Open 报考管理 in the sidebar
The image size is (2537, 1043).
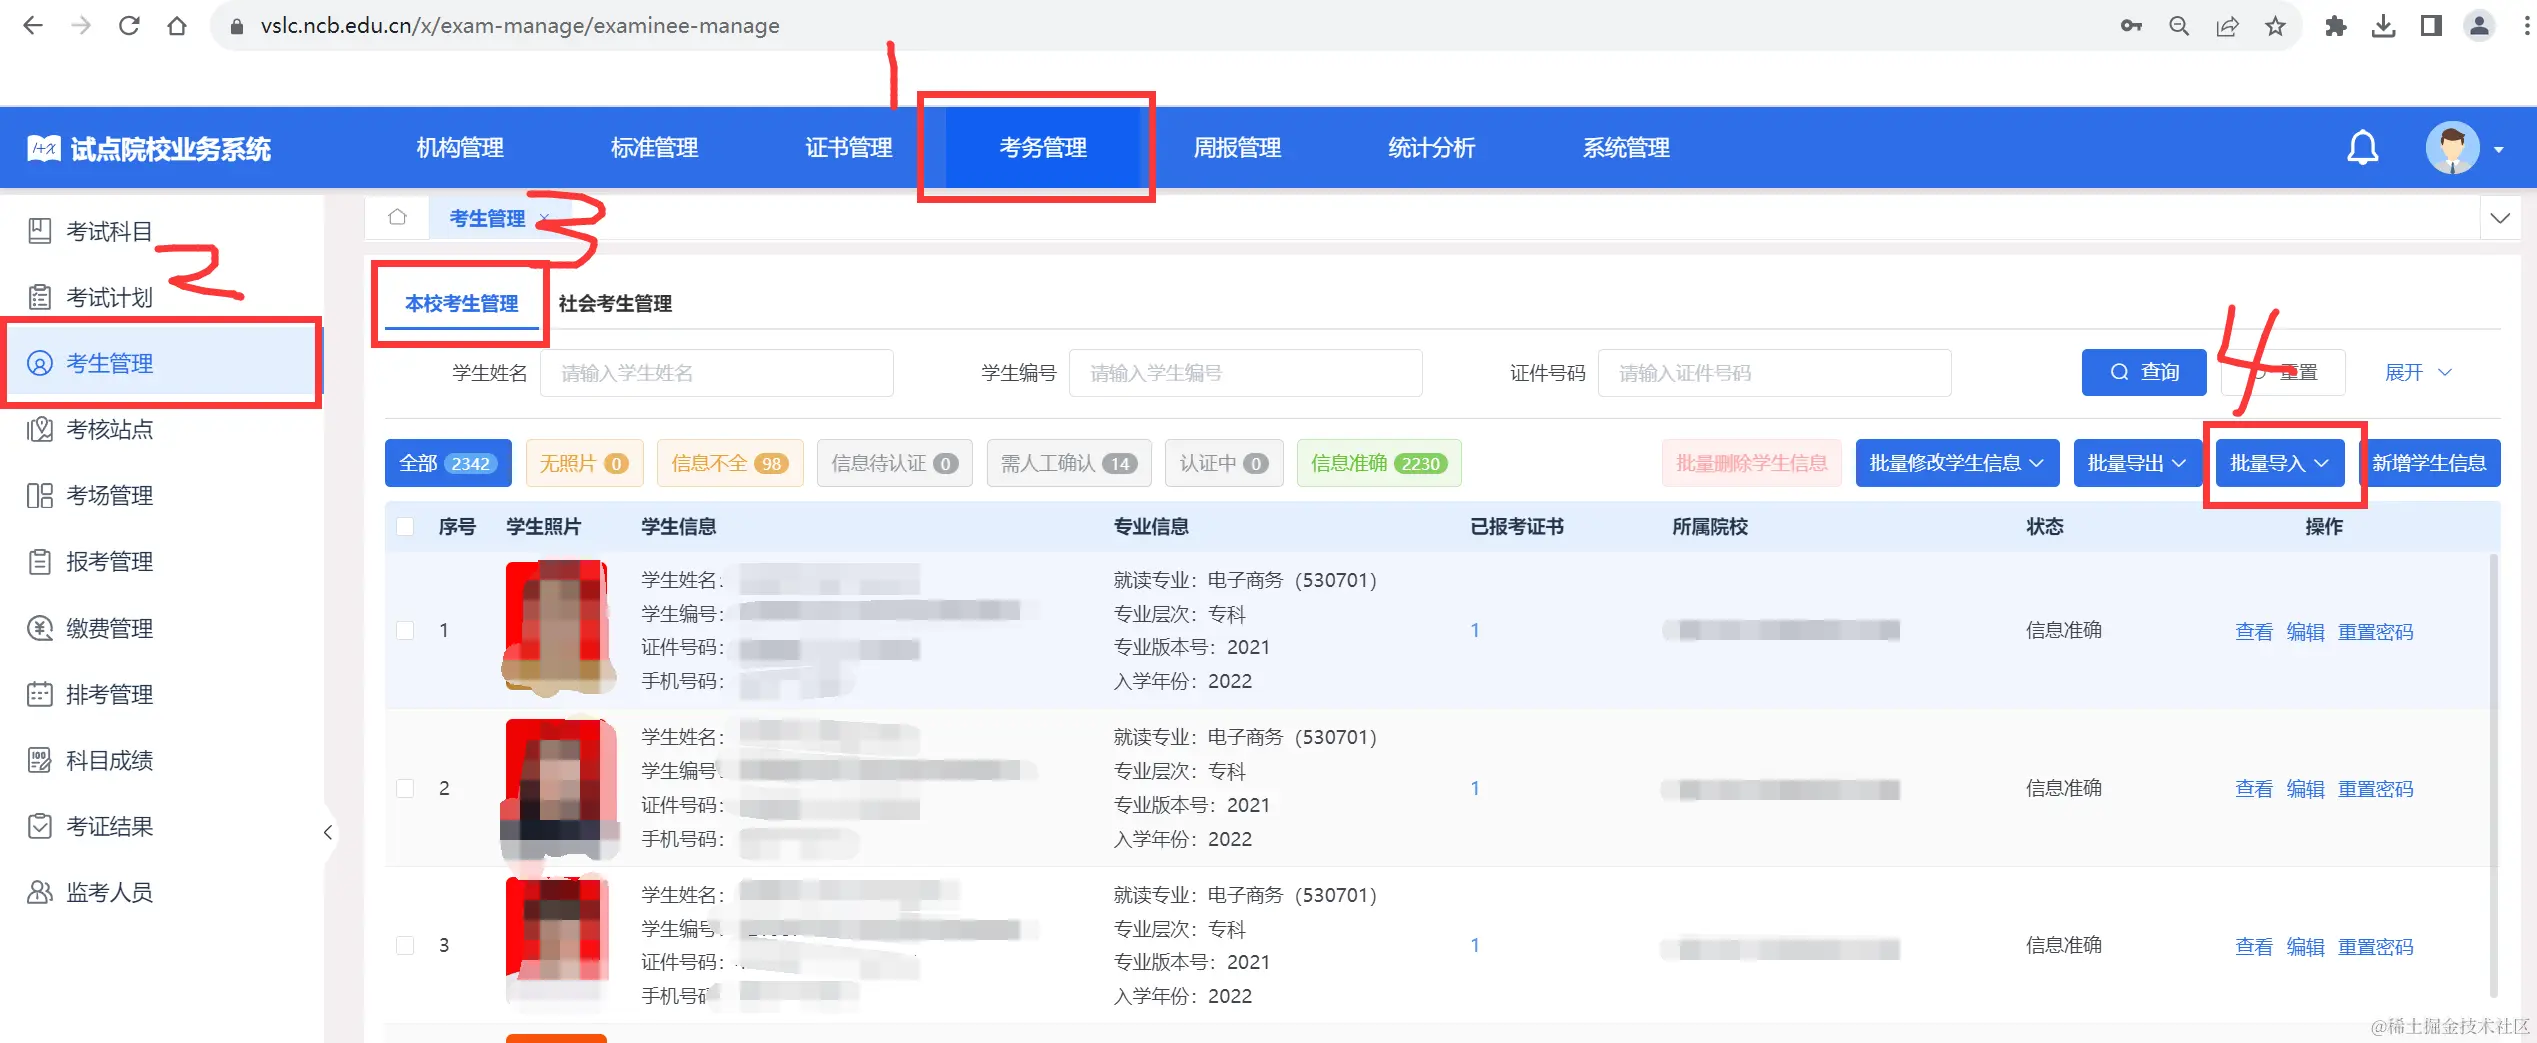tap(162, 561)
